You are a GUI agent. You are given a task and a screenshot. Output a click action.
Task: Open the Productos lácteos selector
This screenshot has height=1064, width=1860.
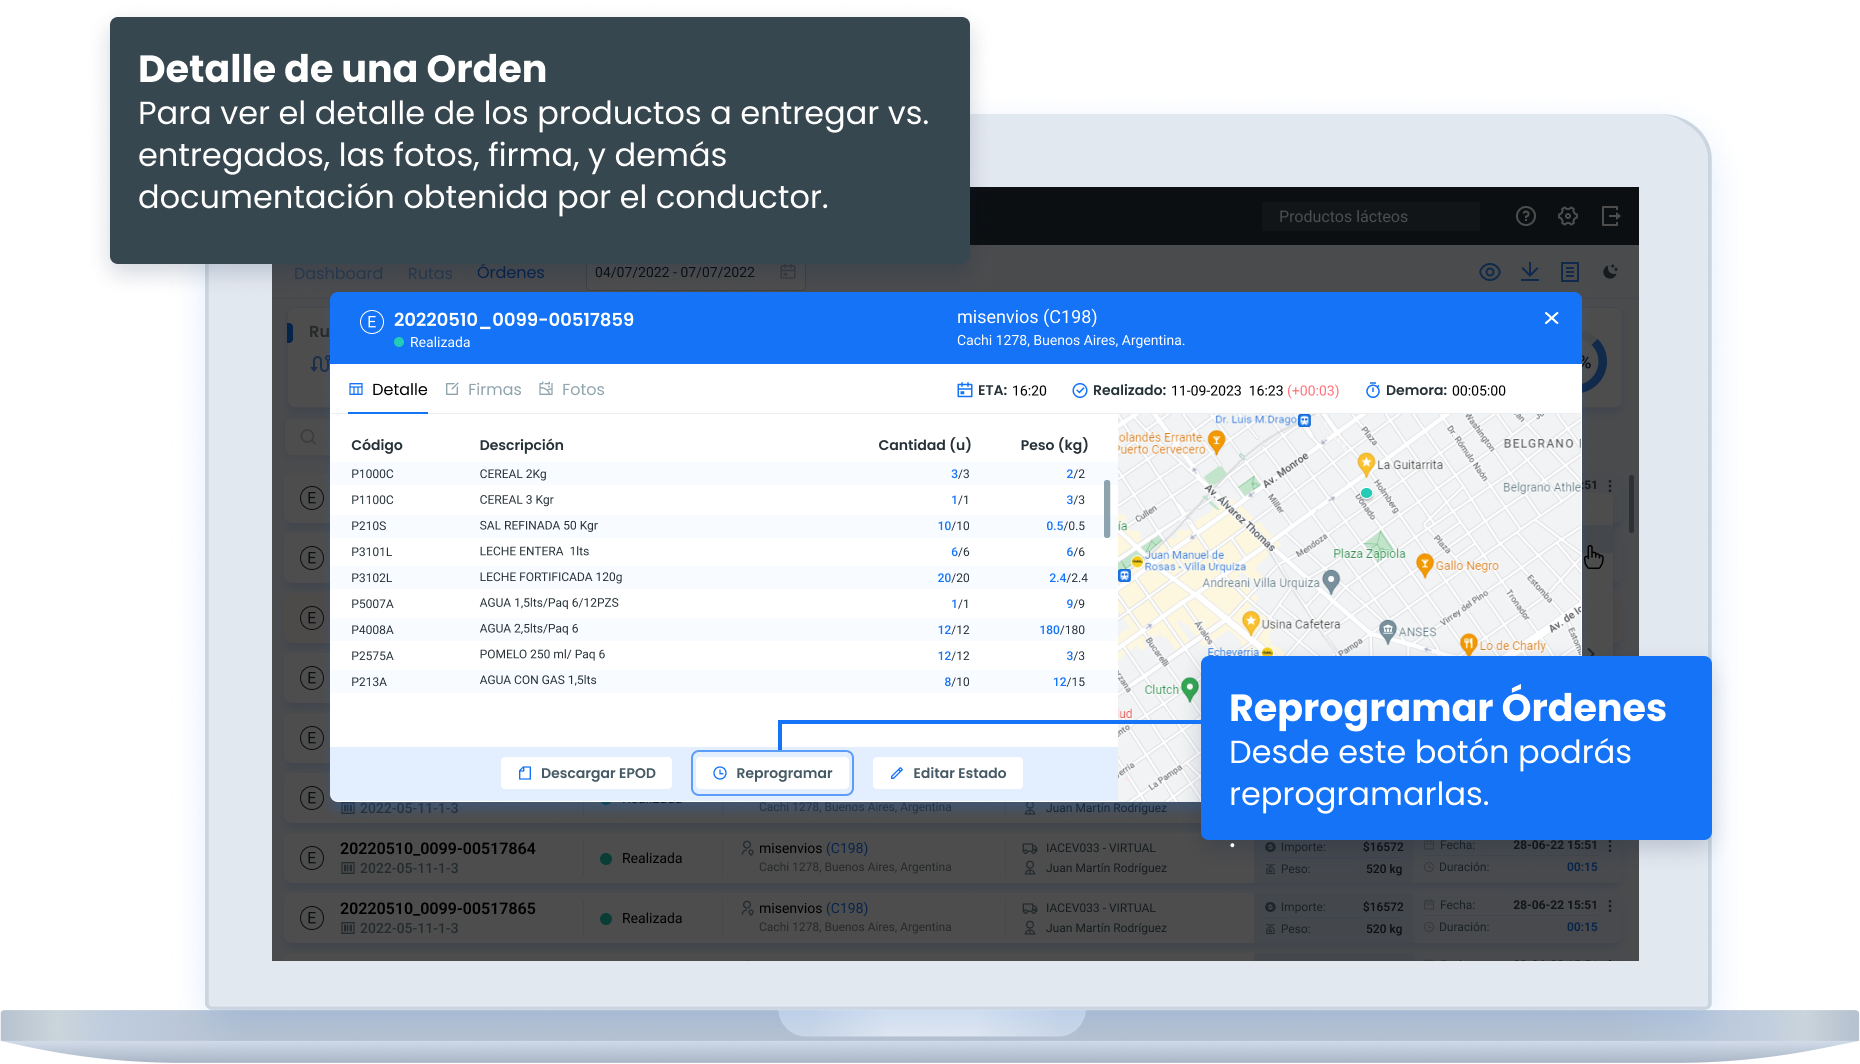pos(1370,217)
